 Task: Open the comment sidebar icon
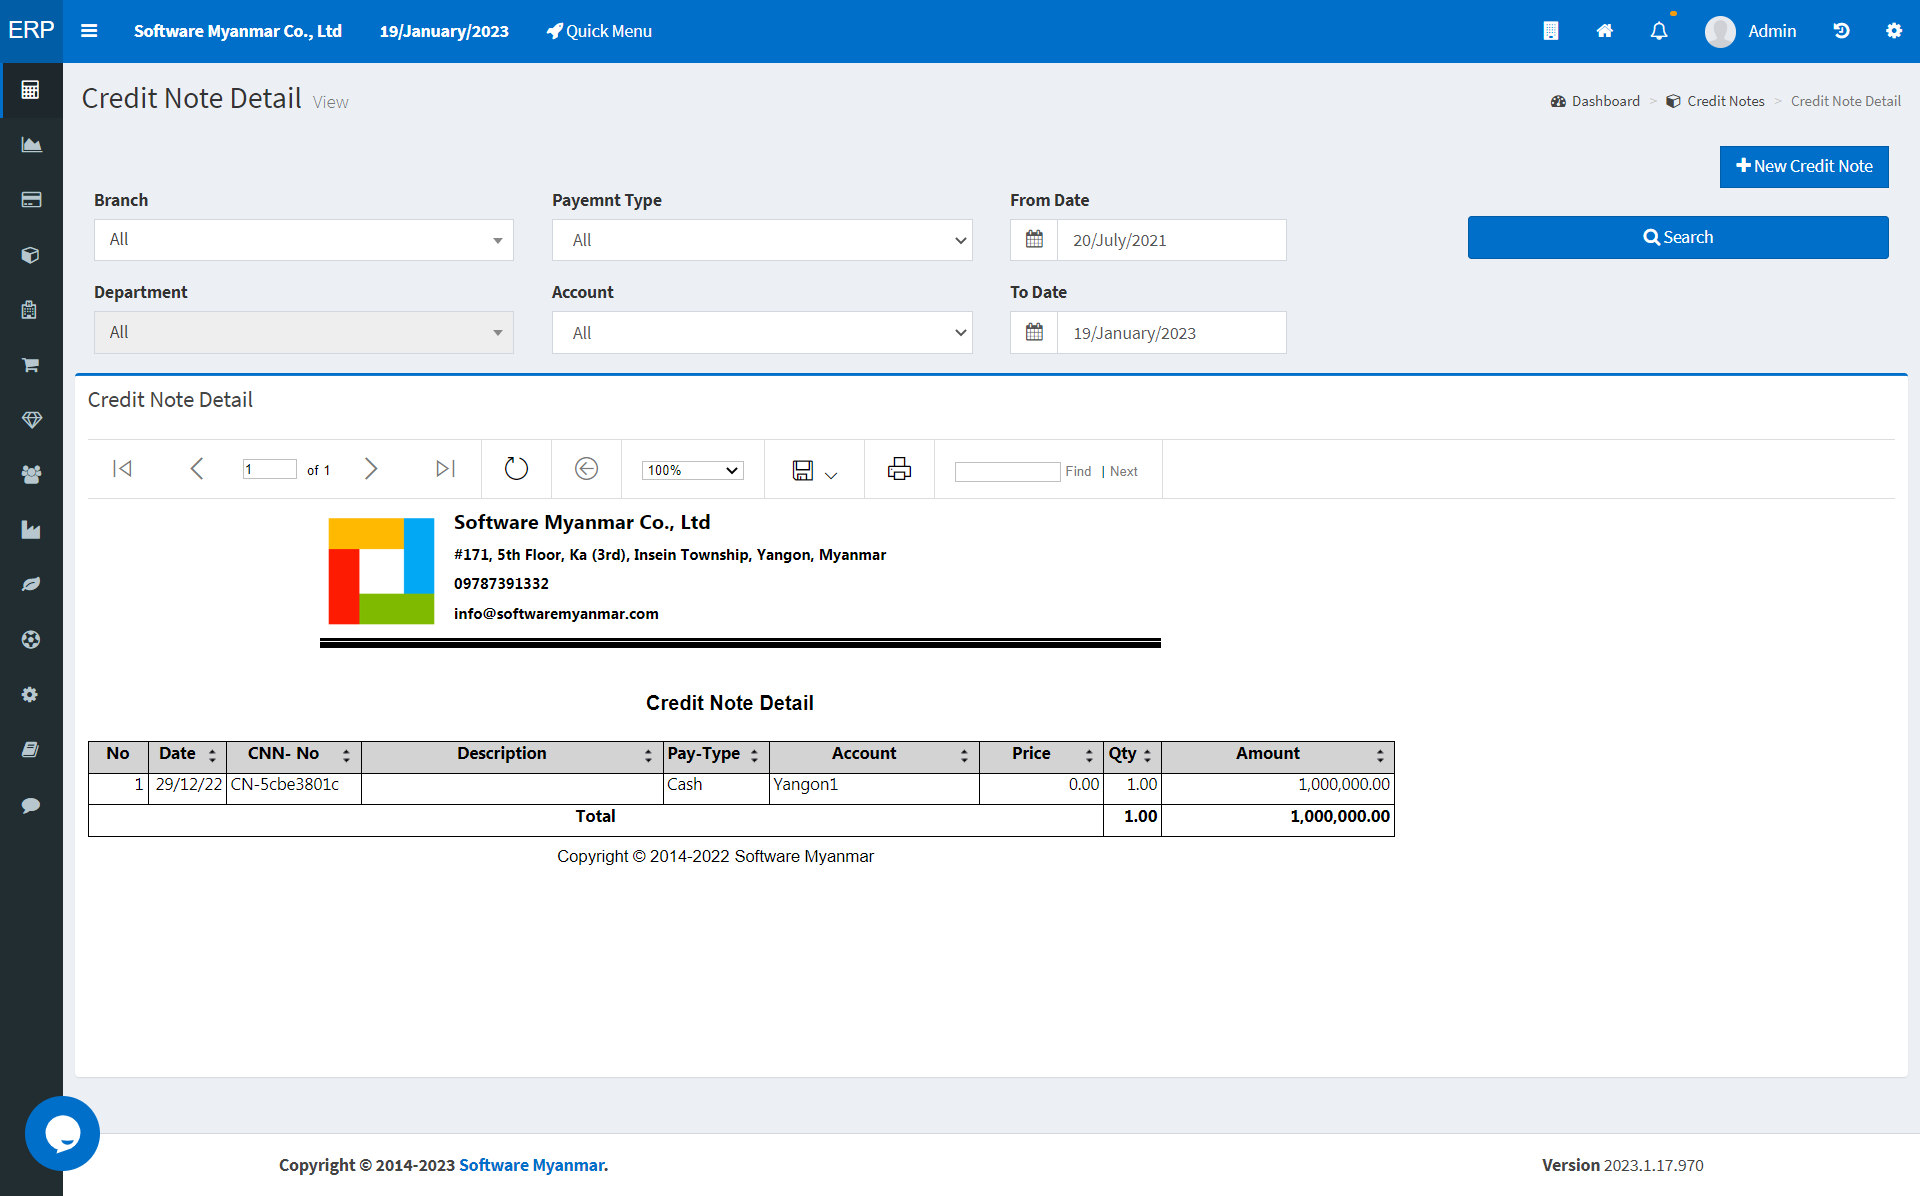[31, 805]
